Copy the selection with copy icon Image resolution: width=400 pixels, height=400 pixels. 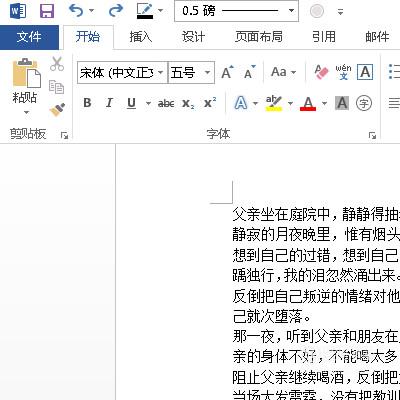point(56,87)
